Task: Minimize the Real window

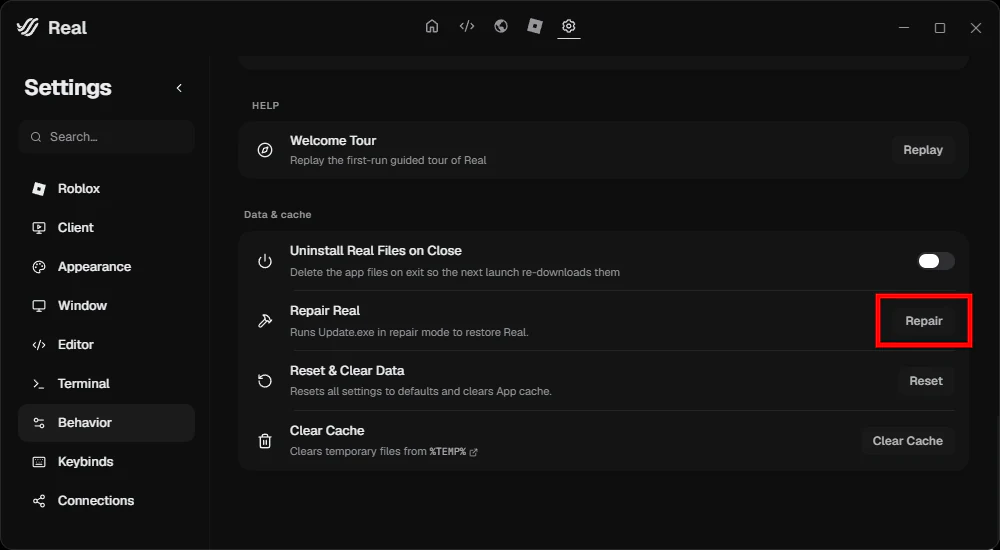Action: (x=904, y=27)
